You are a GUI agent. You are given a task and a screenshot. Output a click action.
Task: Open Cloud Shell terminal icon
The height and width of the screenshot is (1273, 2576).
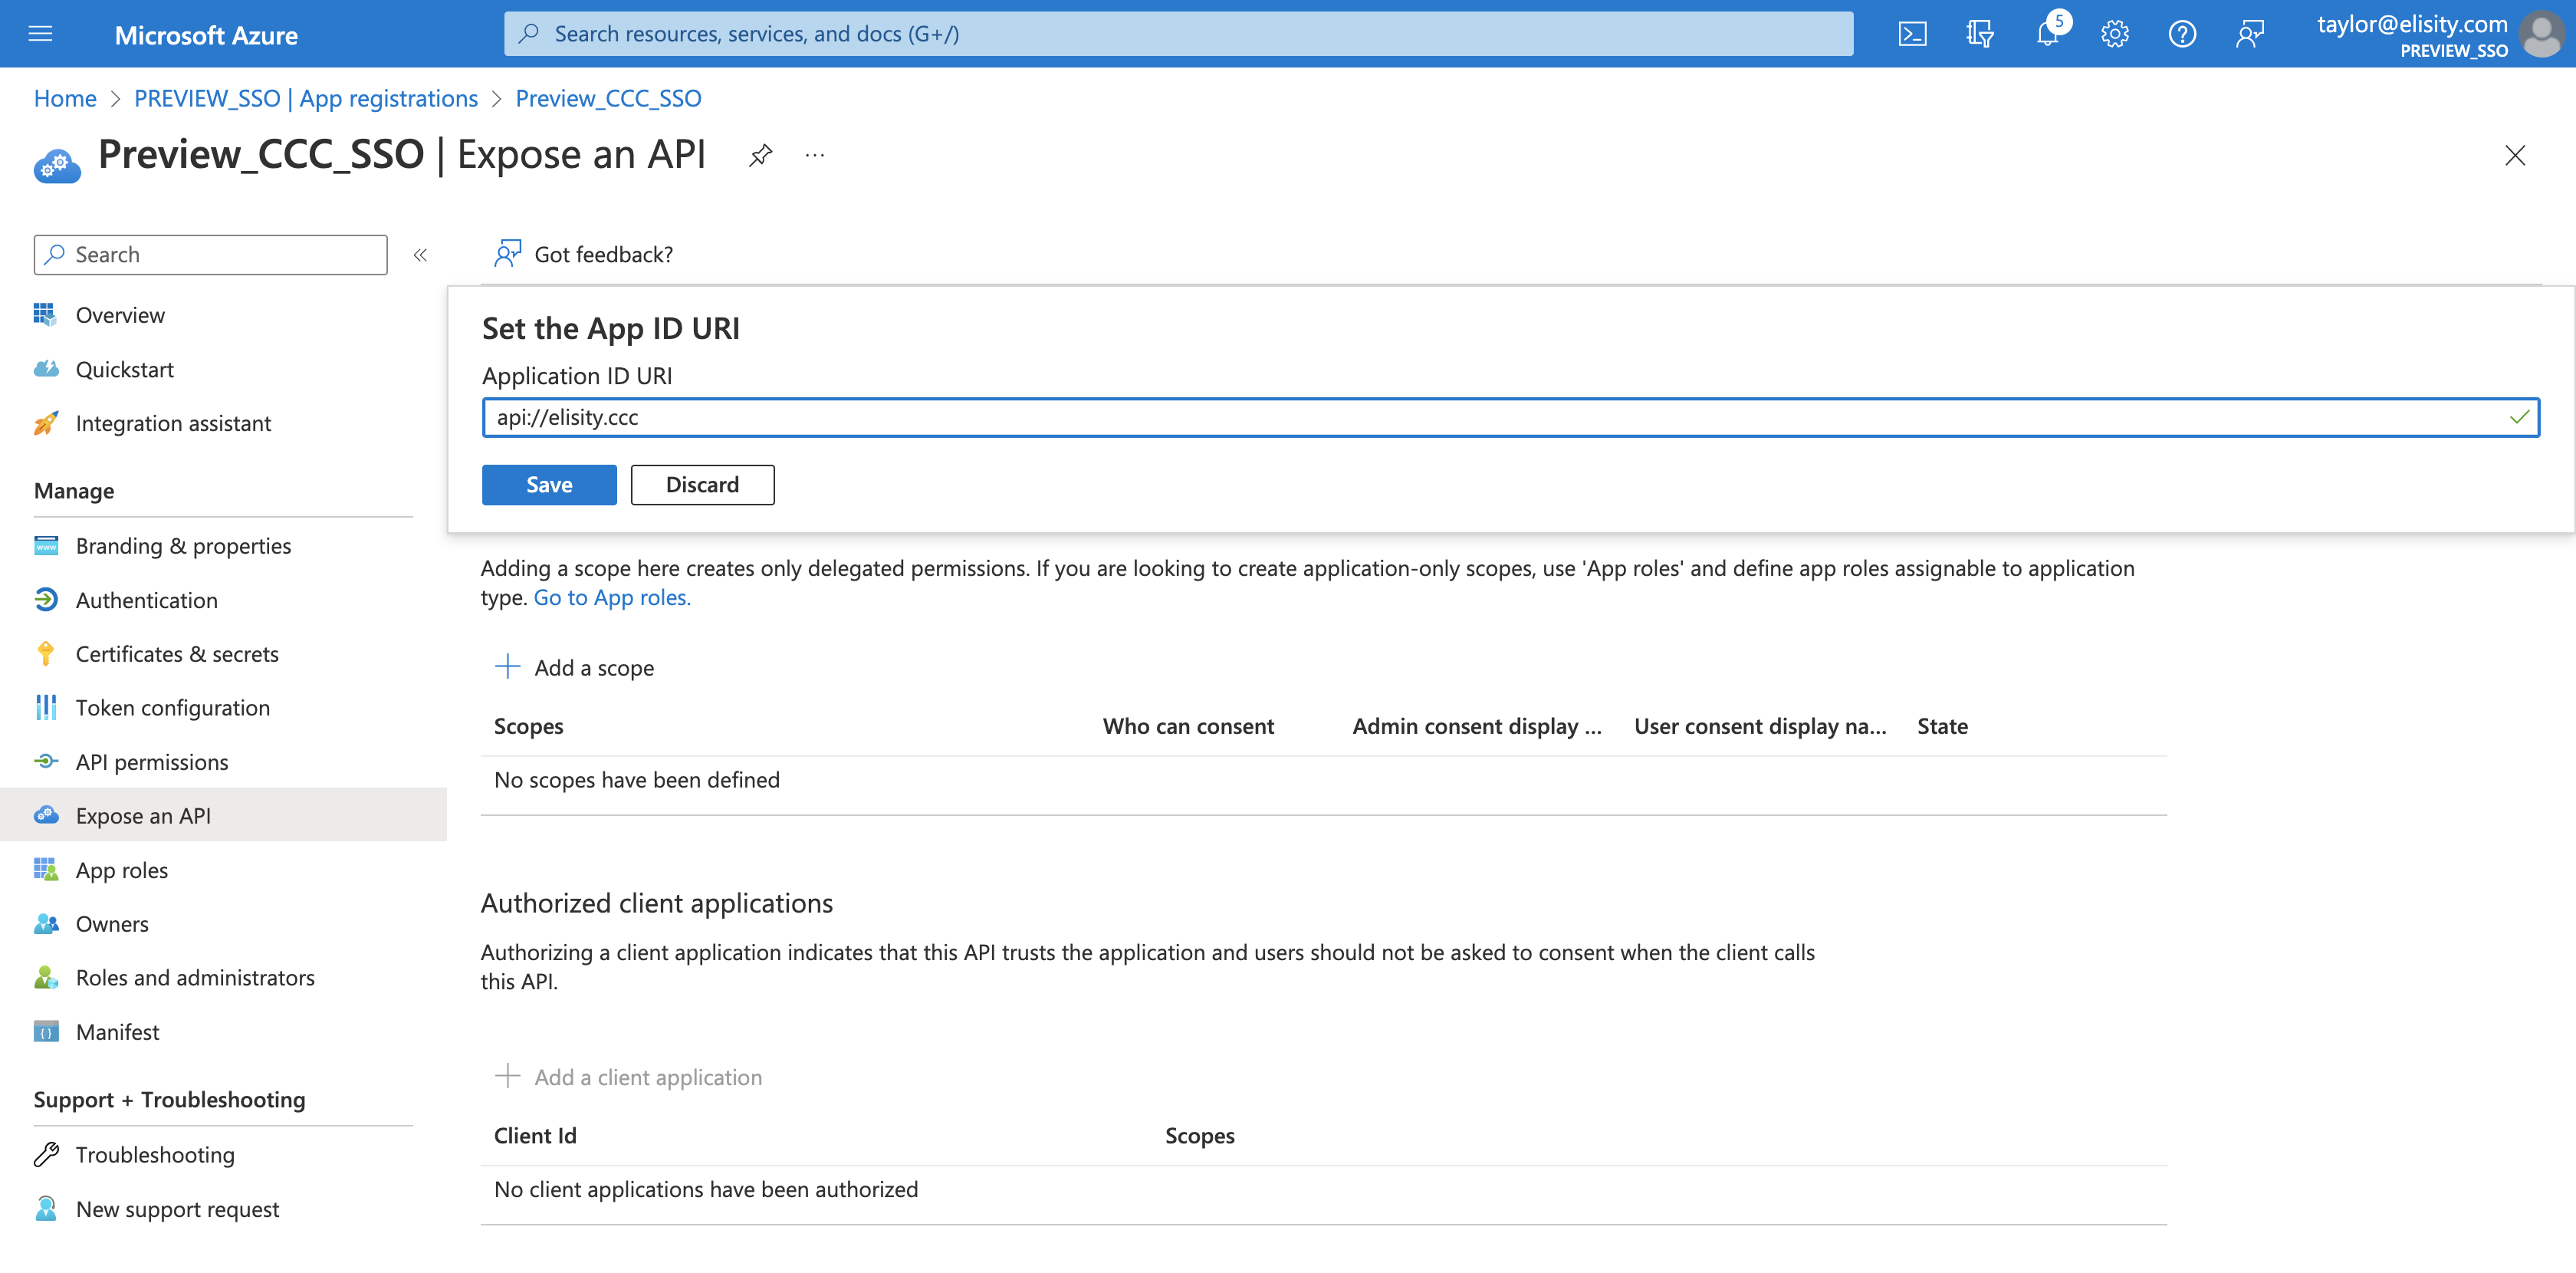[x=1912, y=34]
